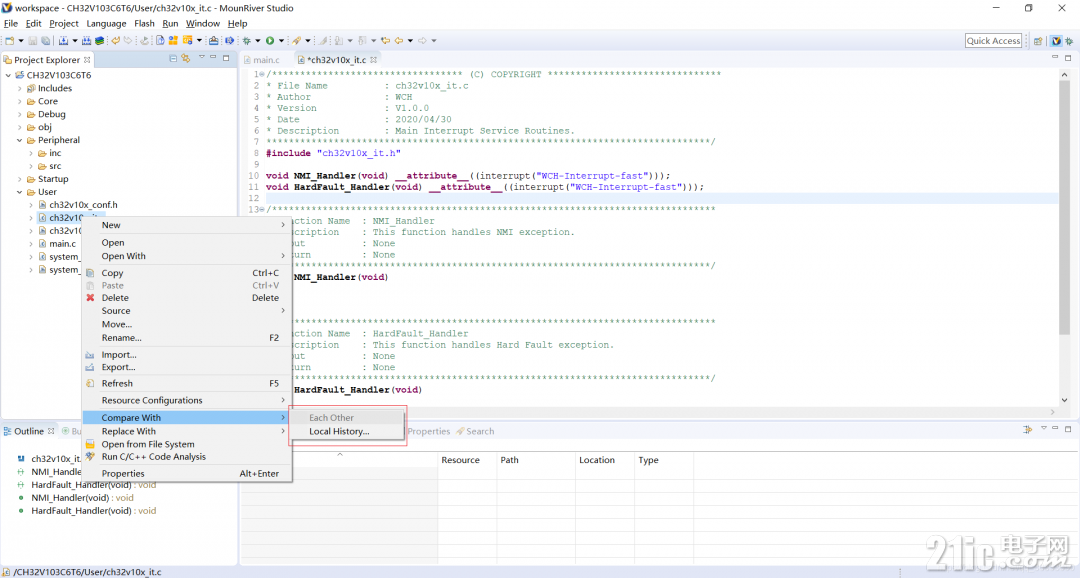
Task: Collapse the User folder
Action: (19, 192)
